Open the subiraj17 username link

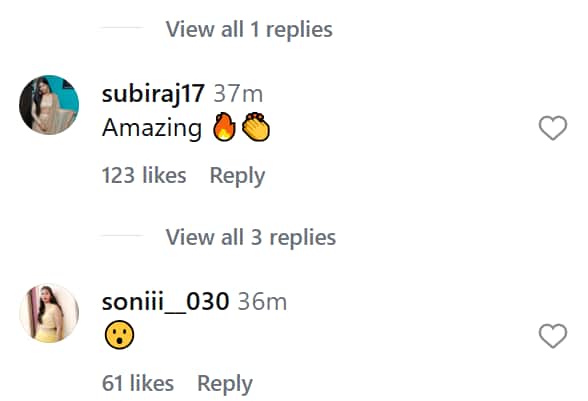pyautogui.click(x=153, y=93)
